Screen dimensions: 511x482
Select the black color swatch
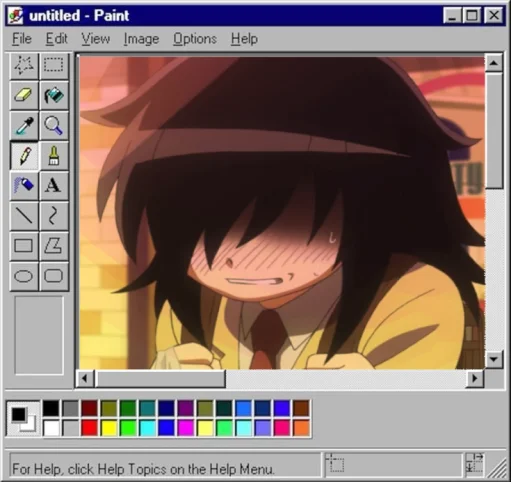(x=51, y=409)
